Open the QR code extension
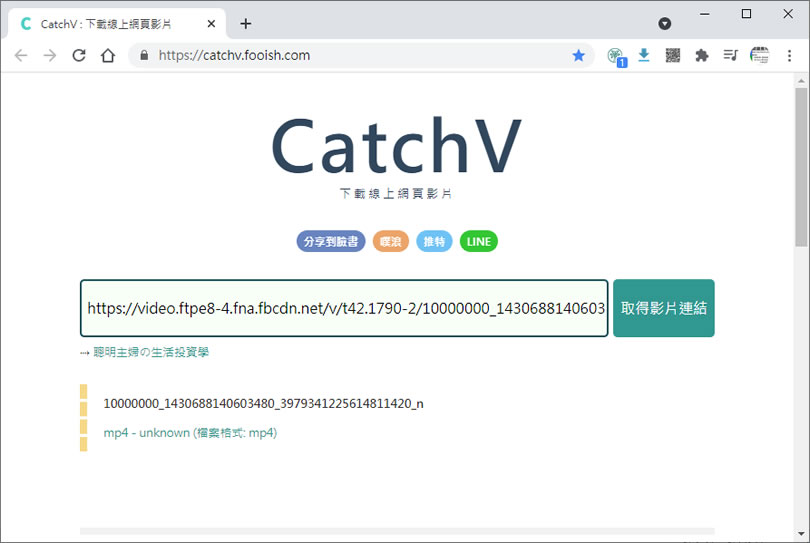 tap(673, 55)
